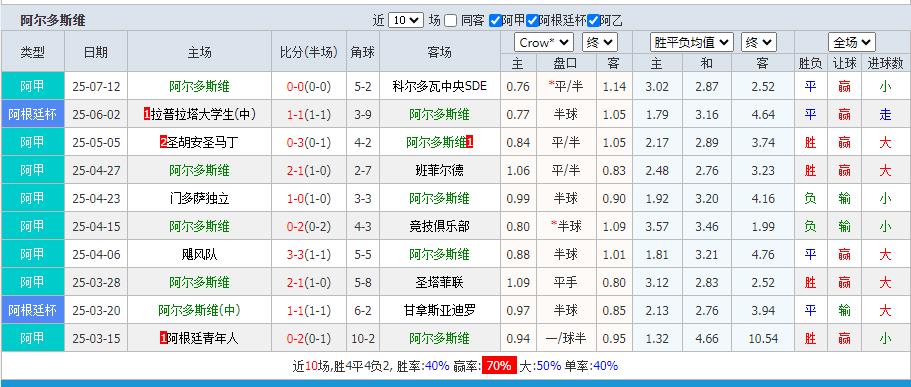Open team 班菲尔德

pyautogui.click(x=439, y=170)
